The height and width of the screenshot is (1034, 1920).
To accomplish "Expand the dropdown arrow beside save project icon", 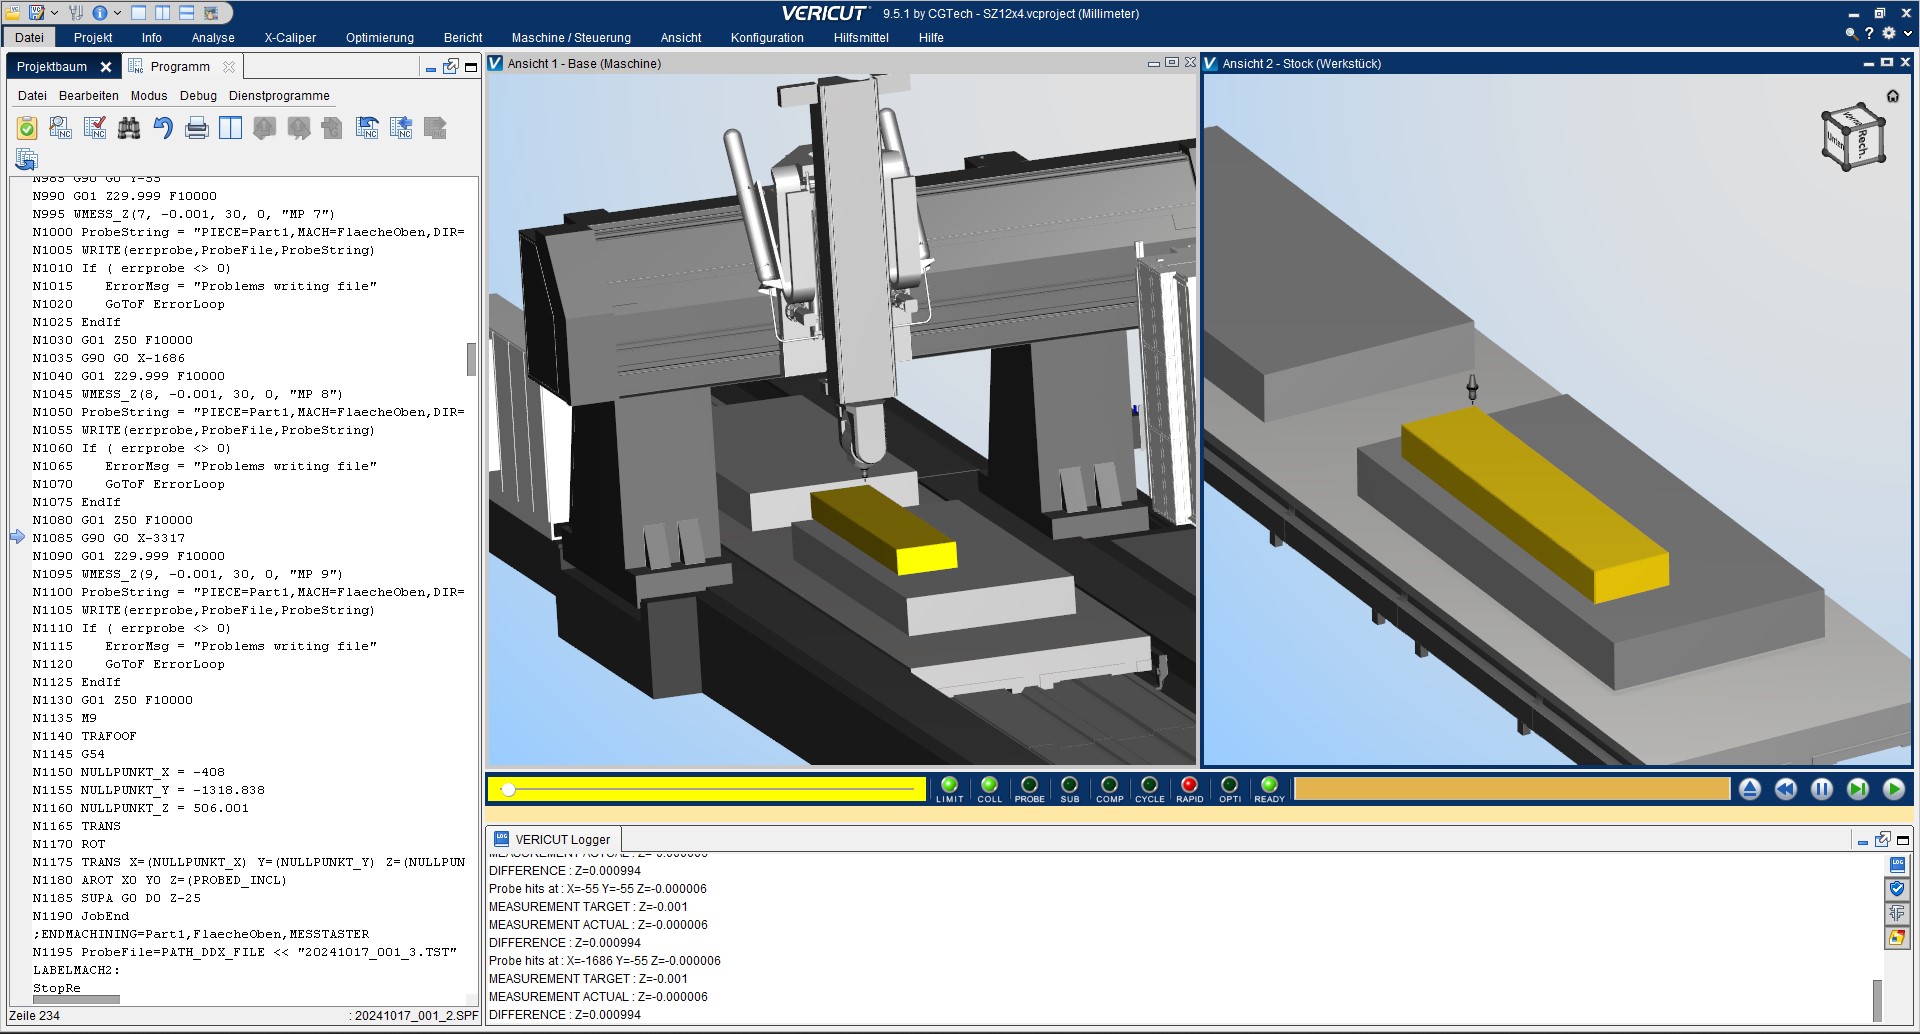I will [54, 13].
